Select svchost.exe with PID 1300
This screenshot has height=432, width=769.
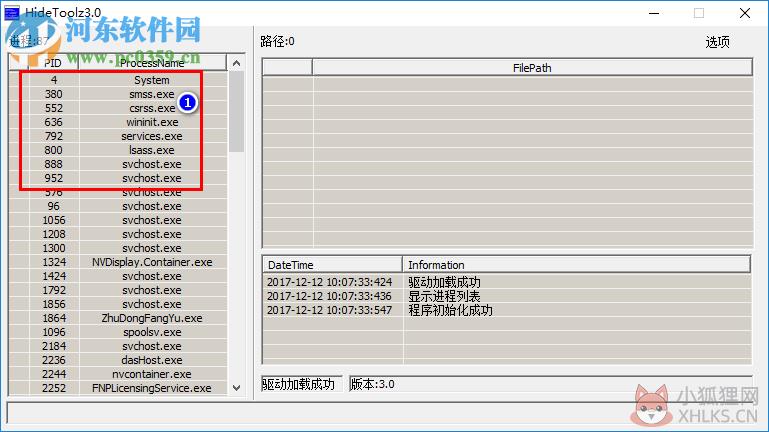[118, 248]
